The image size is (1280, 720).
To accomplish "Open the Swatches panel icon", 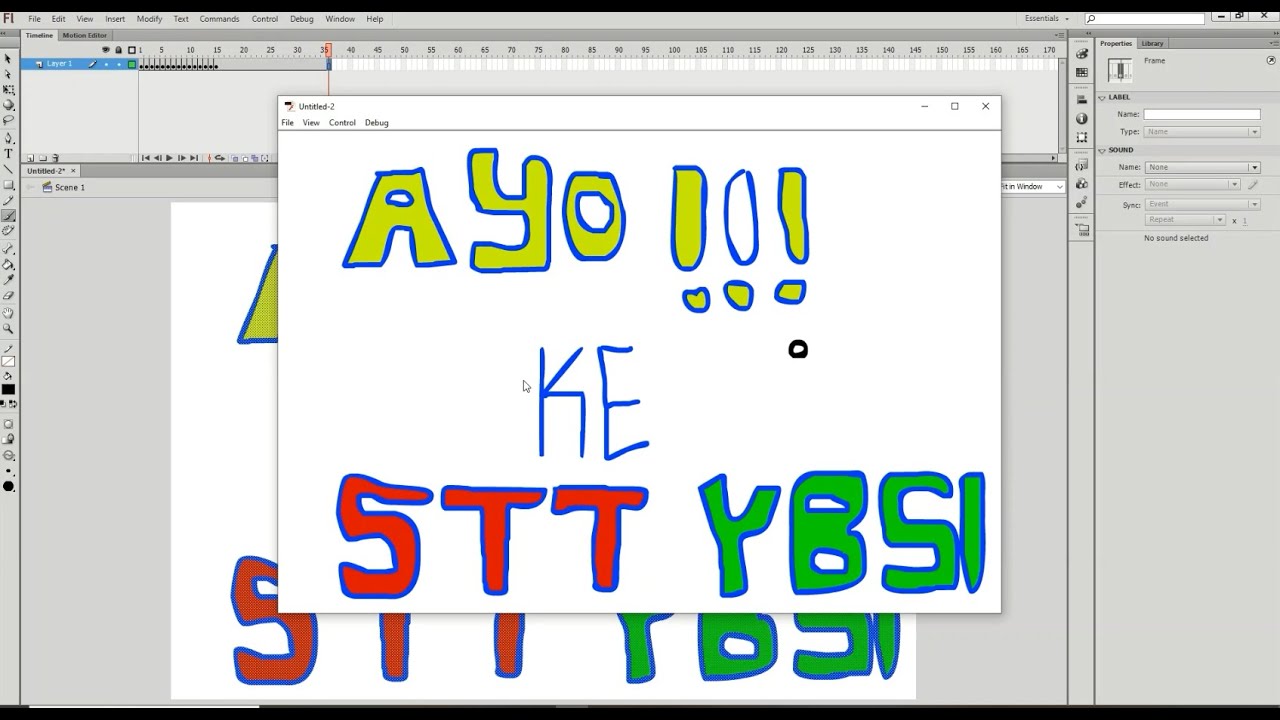I will click(x=1082, y=72).
